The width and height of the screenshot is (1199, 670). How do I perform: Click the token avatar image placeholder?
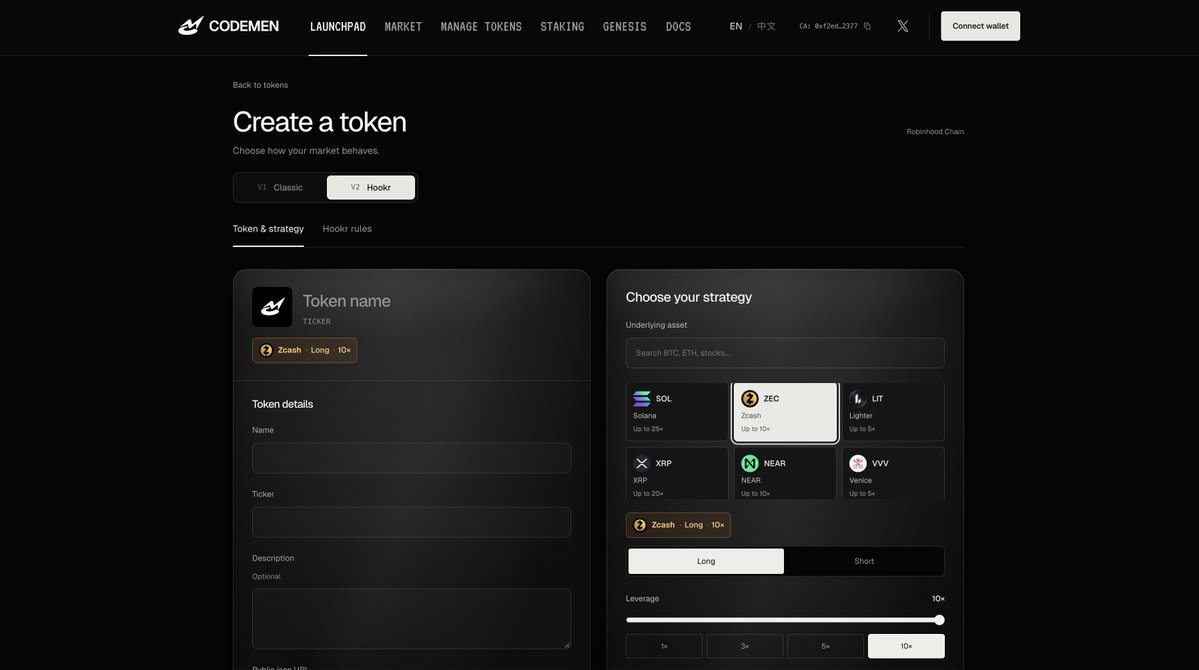pyautogui.click(x=271, y=307)
